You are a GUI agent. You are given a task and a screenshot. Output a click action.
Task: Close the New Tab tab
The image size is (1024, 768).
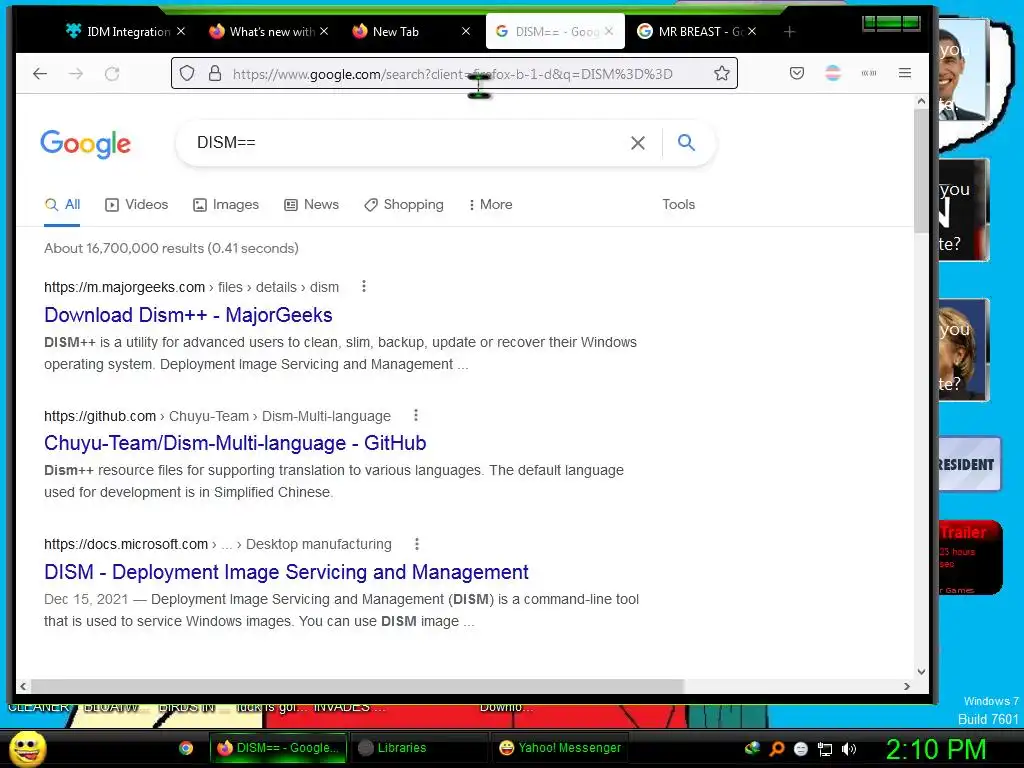[466, 31]
